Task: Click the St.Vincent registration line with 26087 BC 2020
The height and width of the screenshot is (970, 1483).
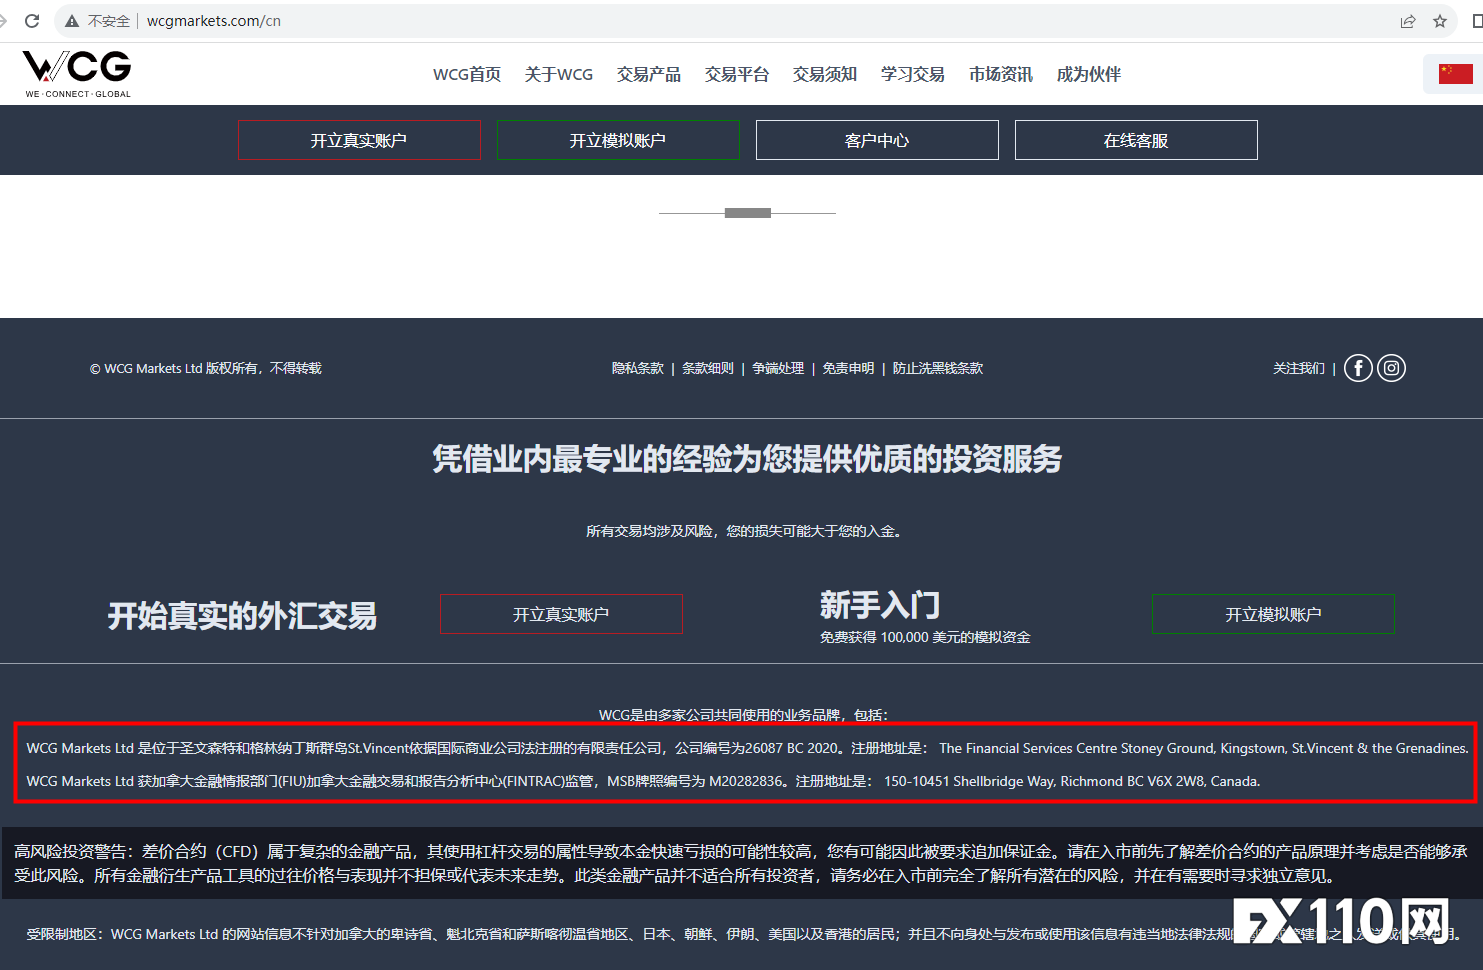Action: point(747,748)
